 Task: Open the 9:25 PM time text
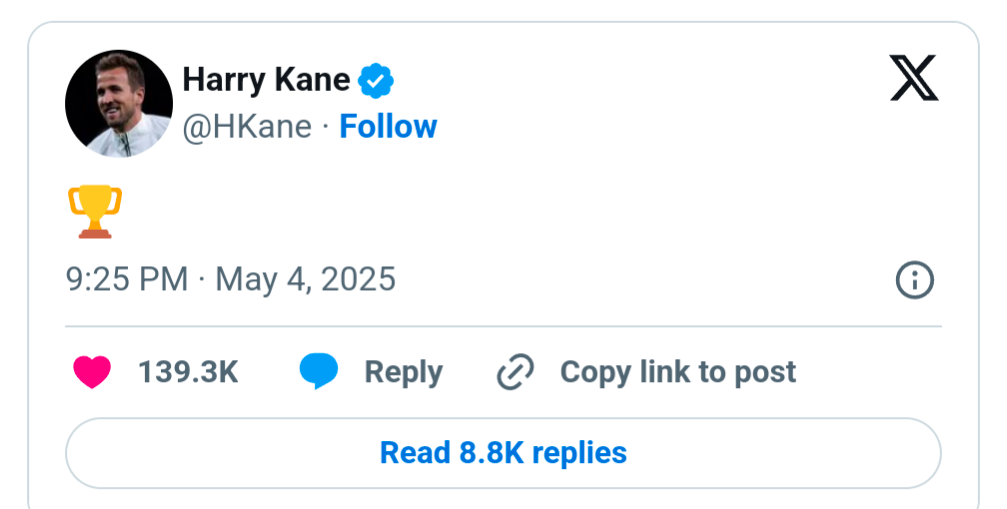tap(127, 280)
